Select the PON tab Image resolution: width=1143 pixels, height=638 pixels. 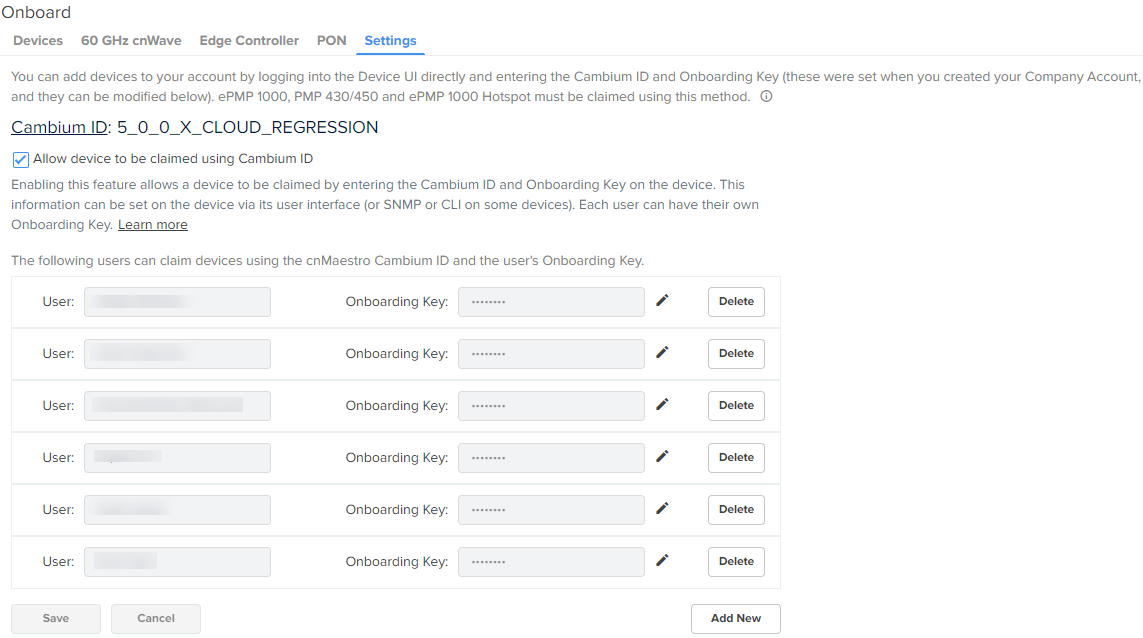pyautogui.click(x=332, y=41)
